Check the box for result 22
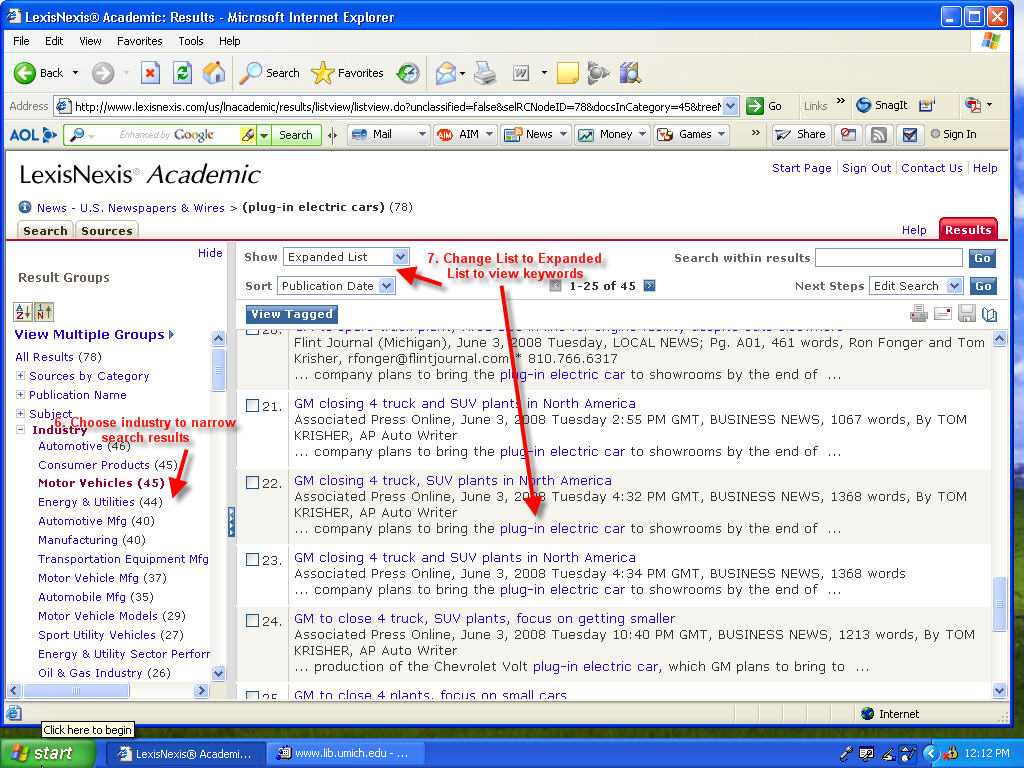Viewport: 1024px width, 768px height. click(253, 482)
